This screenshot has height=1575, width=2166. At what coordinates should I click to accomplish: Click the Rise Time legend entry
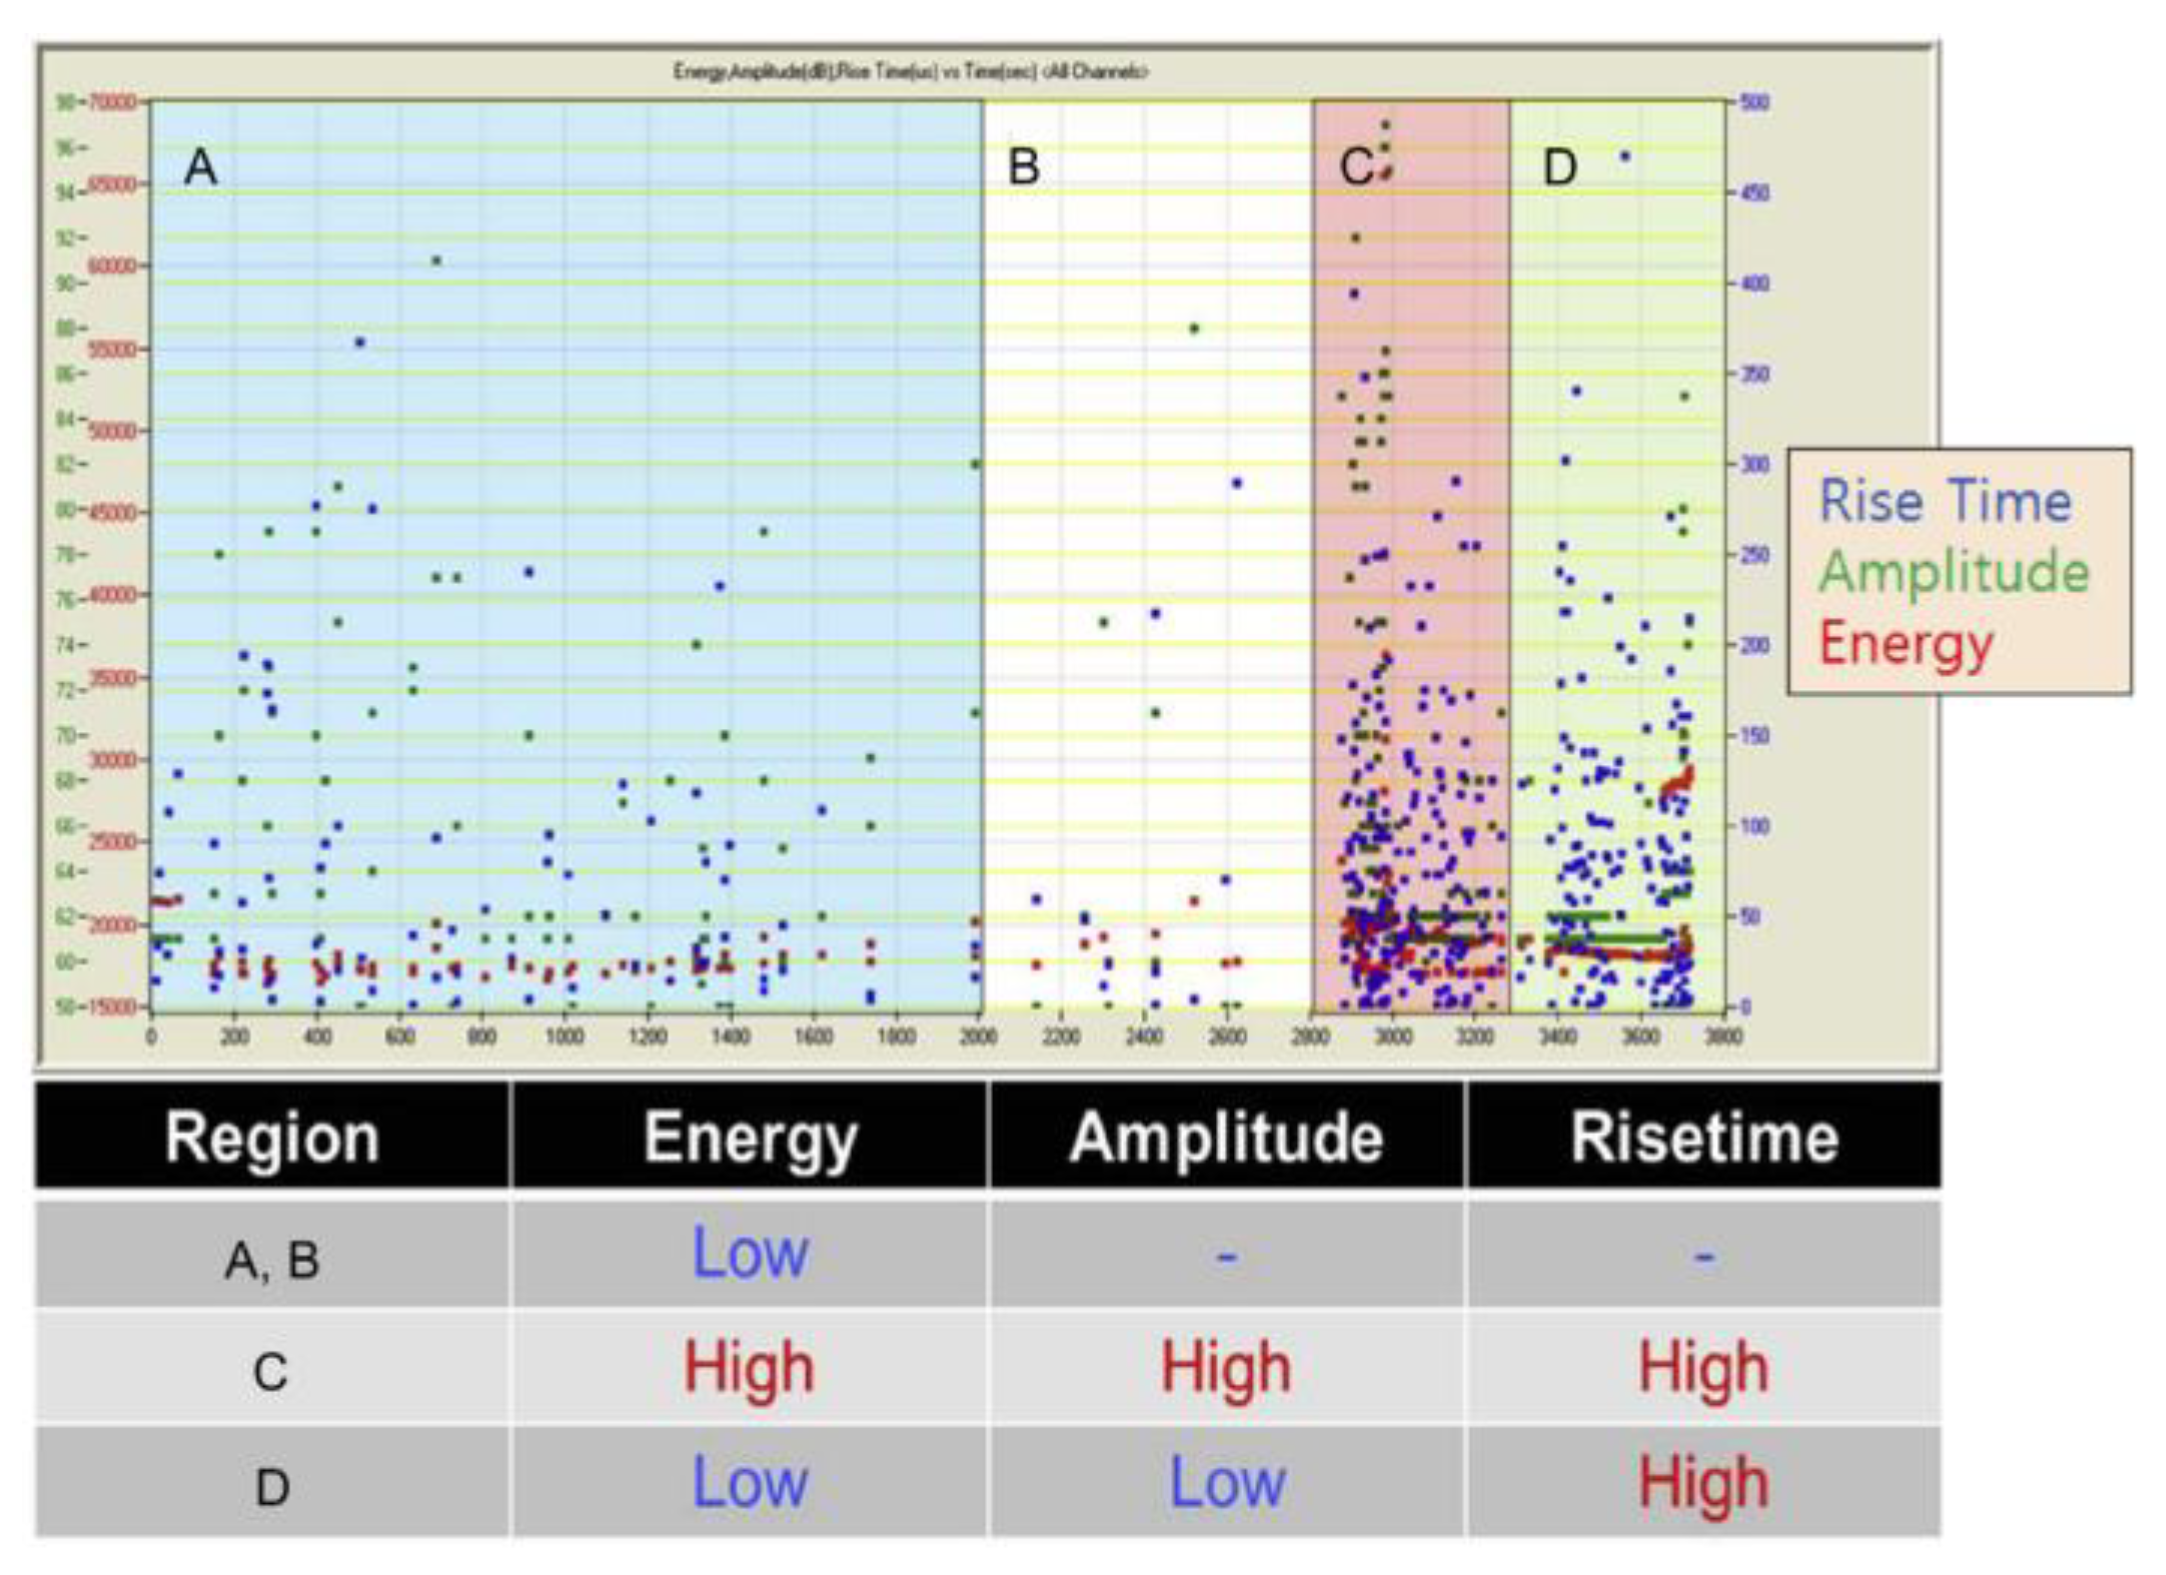pos(1944,501)
